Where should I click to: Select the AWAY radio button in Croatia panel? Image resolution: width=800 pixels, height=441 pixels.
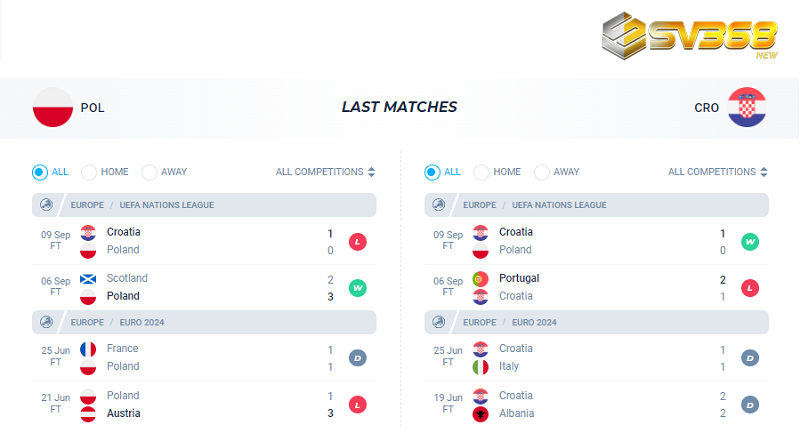pyautogui.click(x=541, y=172)
